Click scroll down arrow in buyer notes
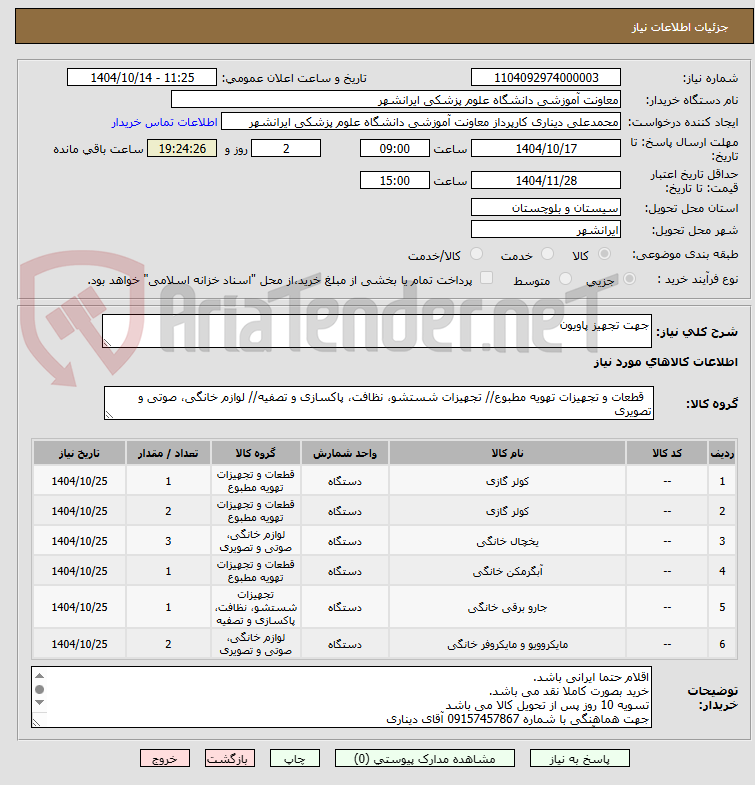 coord(40,702)
